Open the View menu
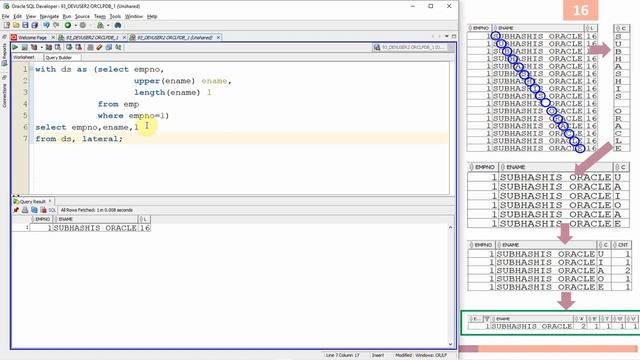 click(31, 16)
